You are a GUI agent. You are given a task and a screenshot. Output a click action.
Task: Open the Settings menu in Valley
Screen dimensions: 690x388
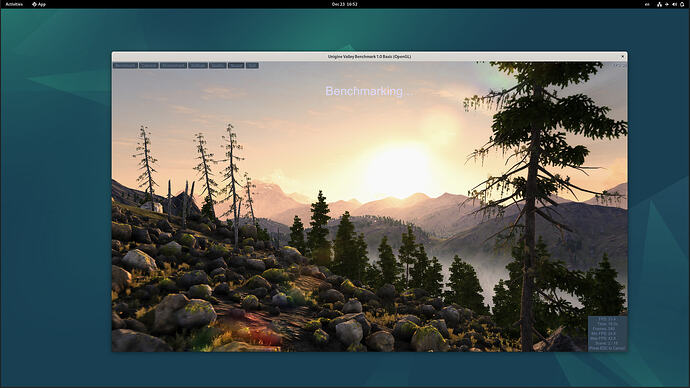[x=198, y=66]
